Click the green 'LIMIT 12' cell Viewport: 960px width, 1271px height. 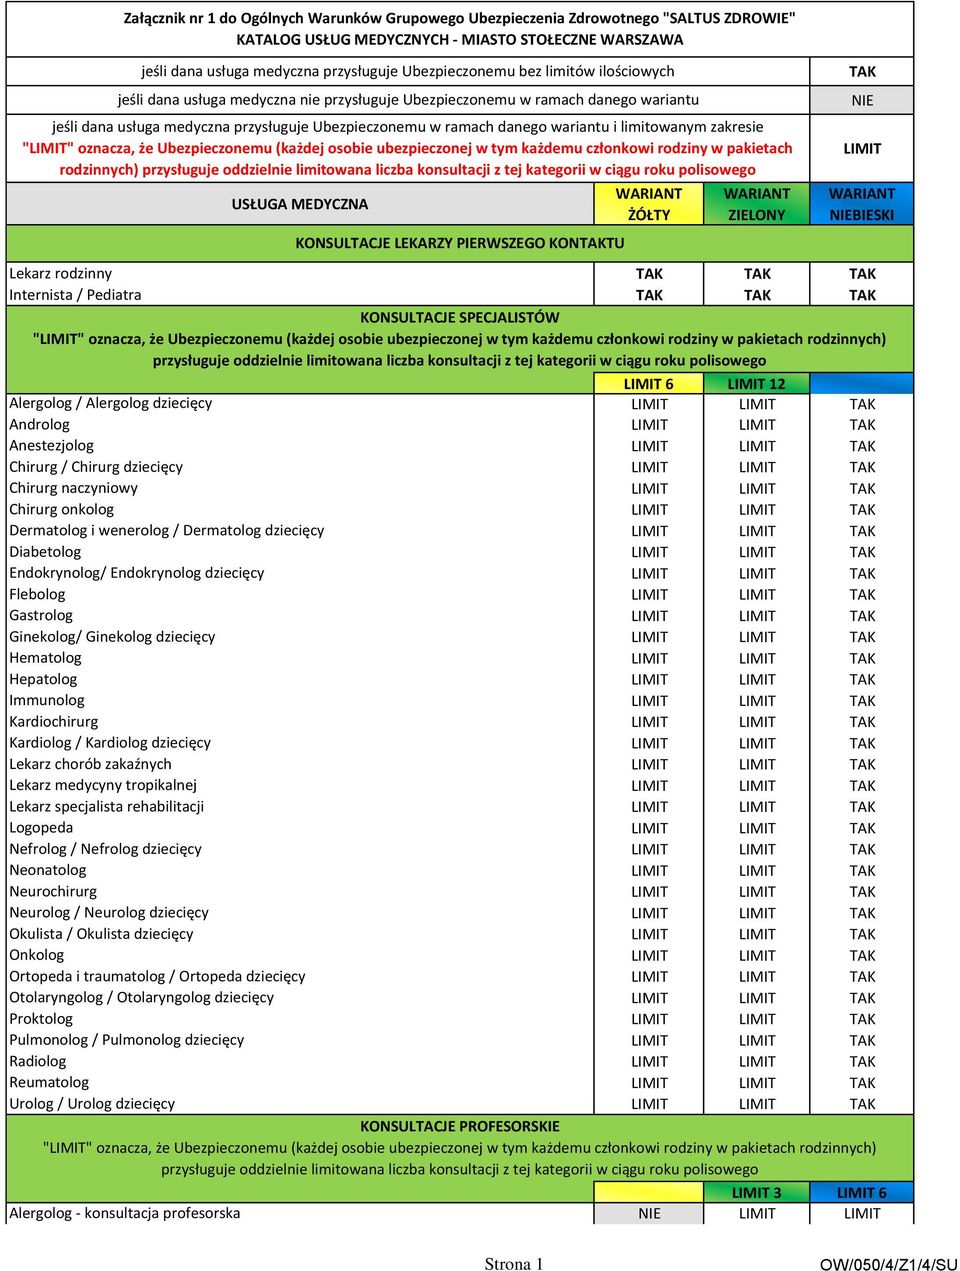(x=757, y=384)
